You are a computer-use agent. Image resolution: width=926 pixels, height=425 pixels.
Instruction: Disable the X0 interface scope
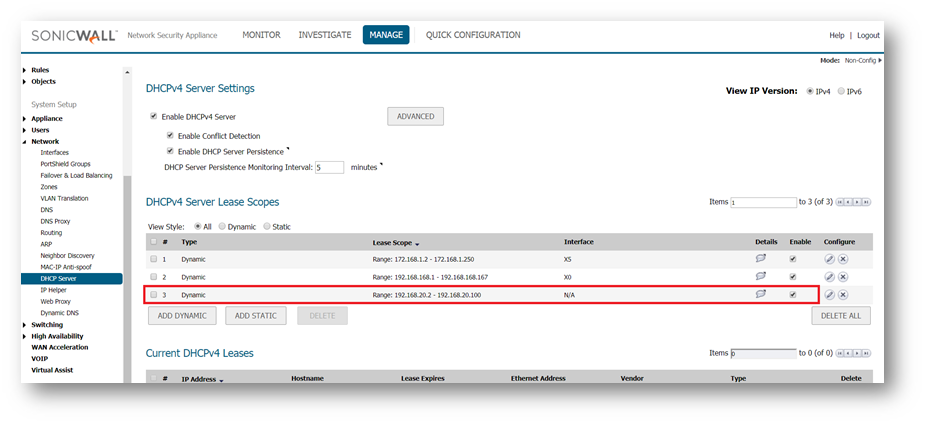tap(793, 276)
